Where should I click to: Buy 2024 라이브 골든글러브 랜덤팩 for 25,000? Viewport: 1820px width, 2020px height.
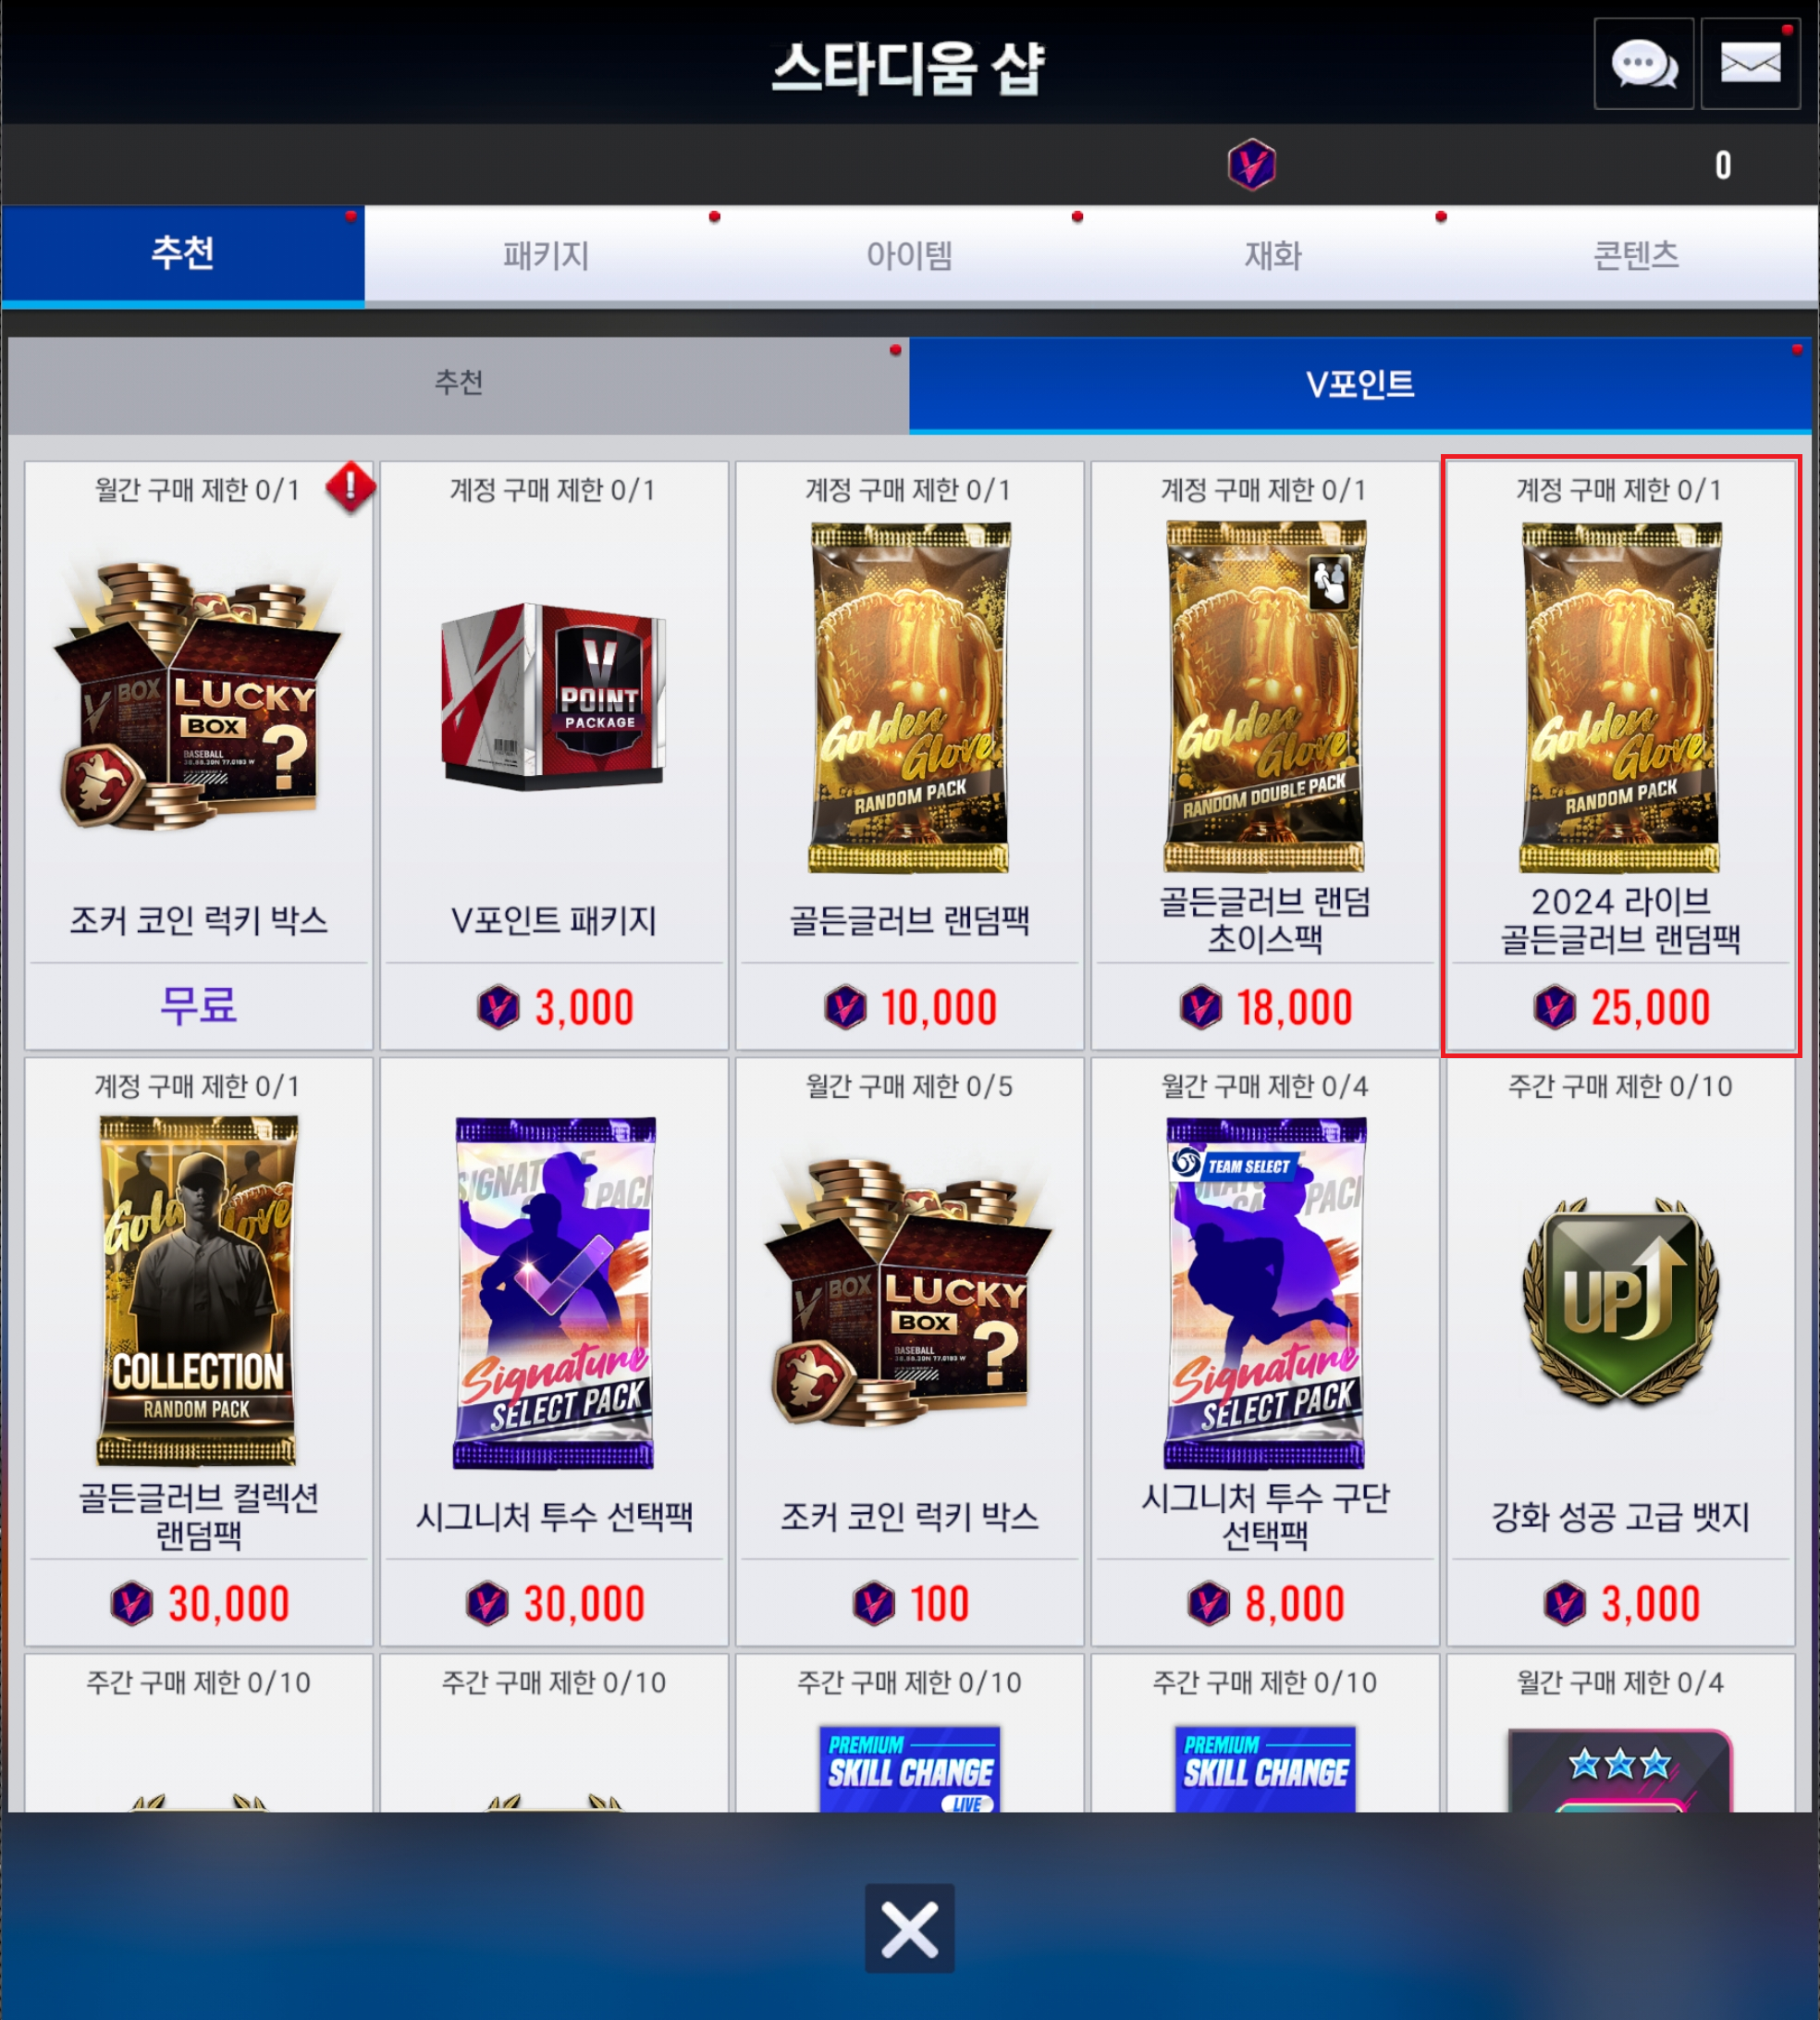(1621, 1007)
